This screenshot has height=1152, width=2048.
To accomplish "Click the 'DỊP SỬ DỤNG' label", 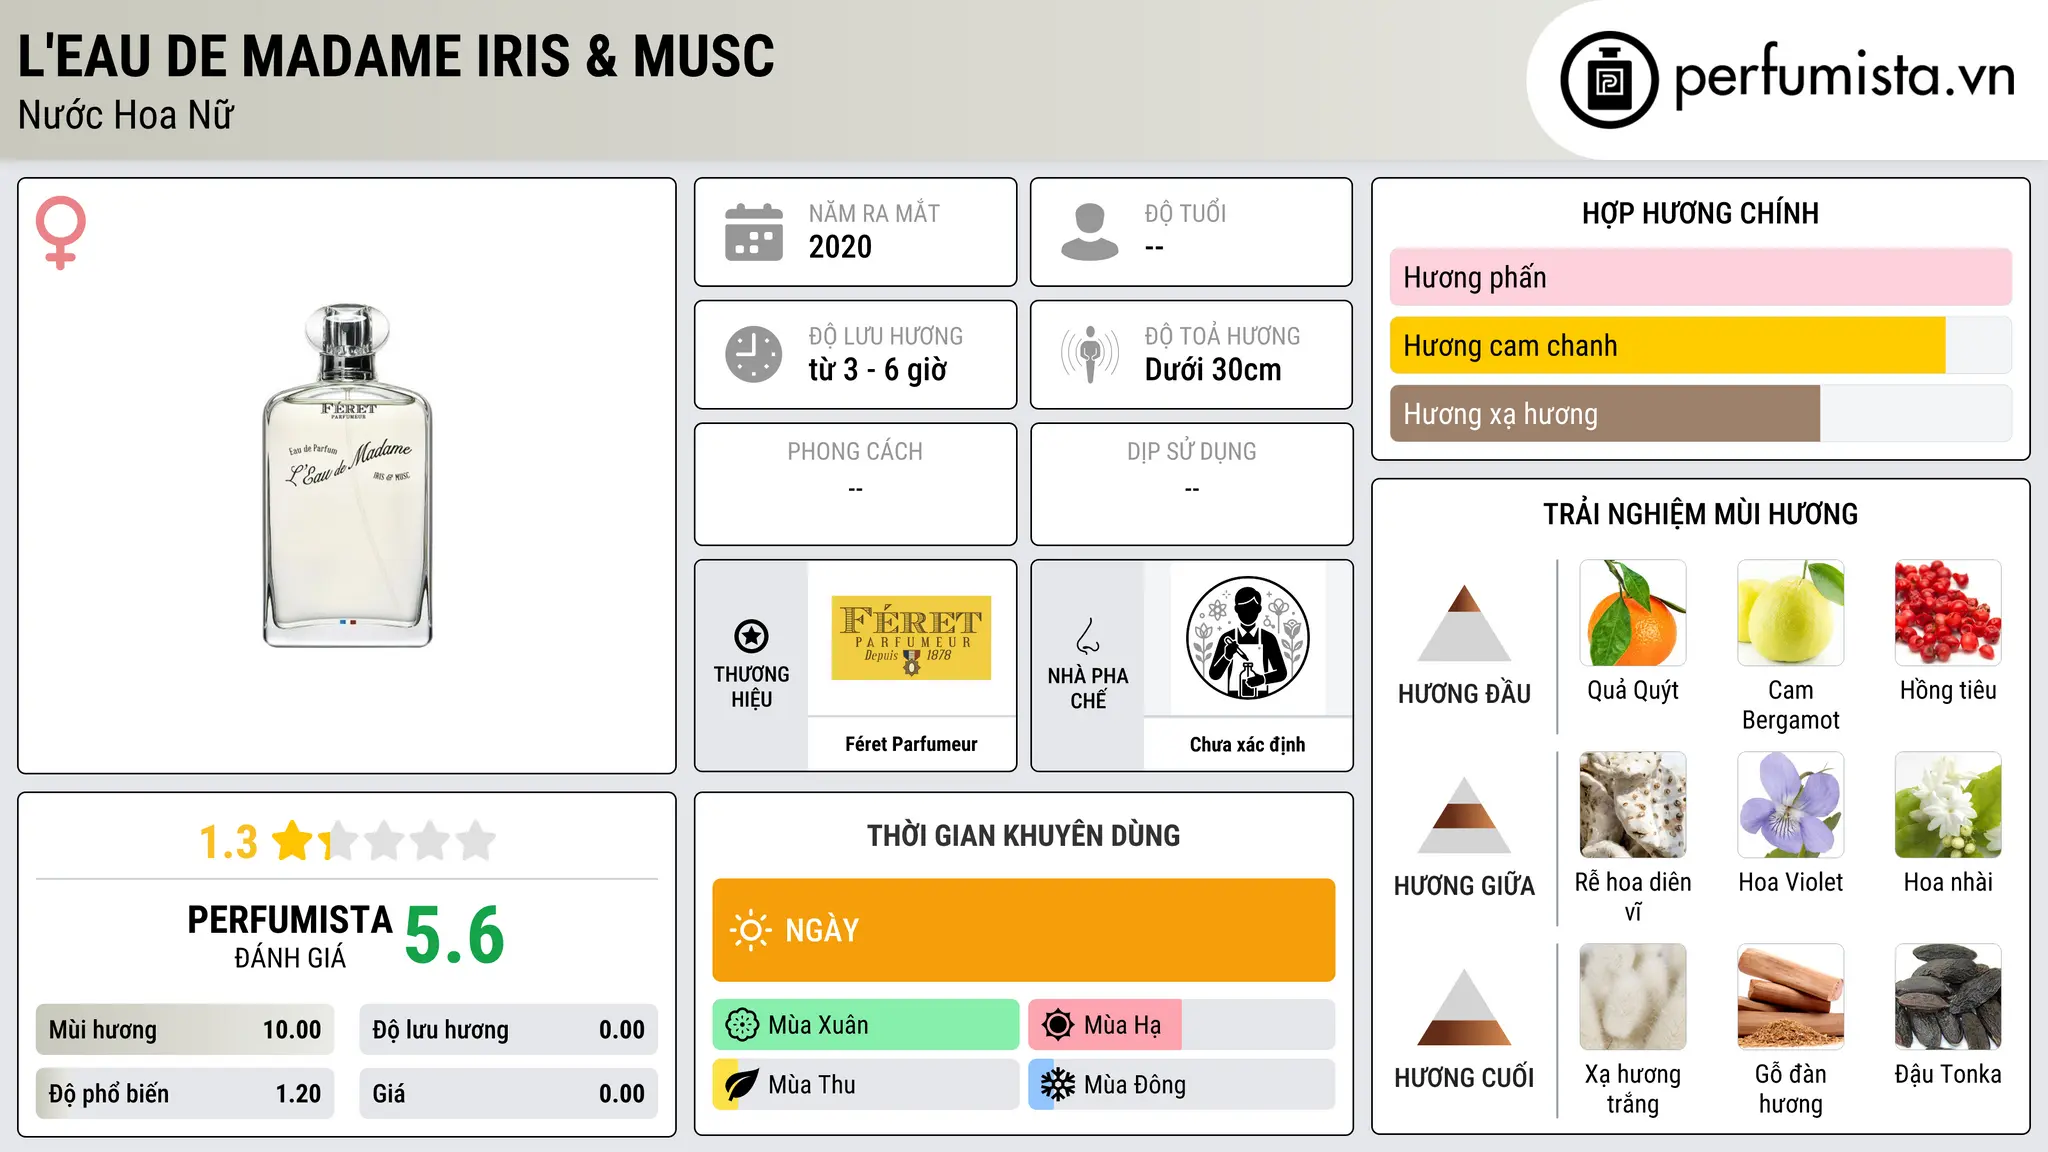I will [x=1192, y=452].
